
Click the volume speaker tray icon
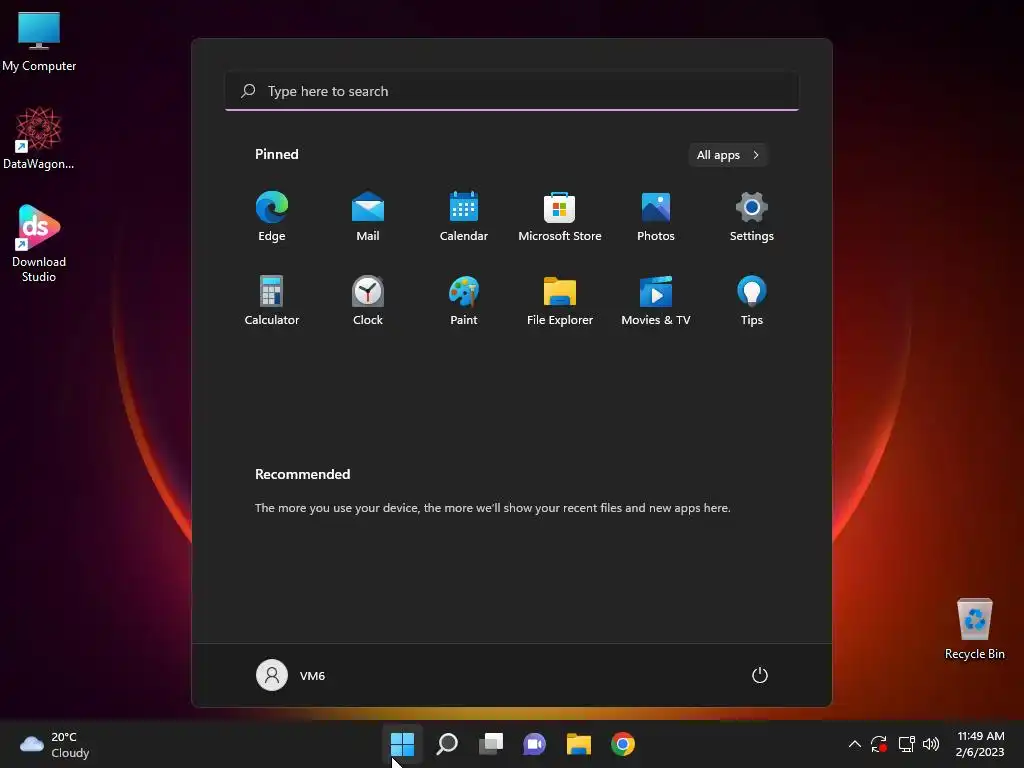931,744
